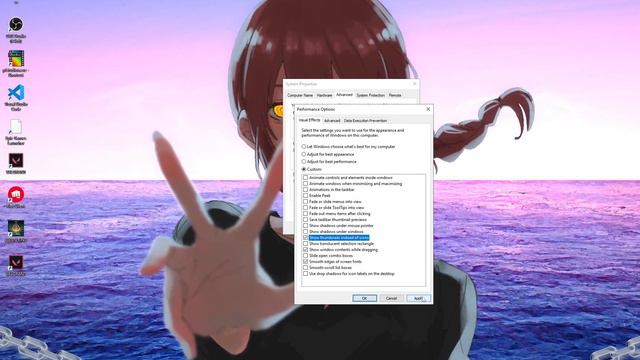Enable Save taskbar thumbnail previews
Viewport: 640px width, 360px height.
pyautogui.click(x=306, y=220)
